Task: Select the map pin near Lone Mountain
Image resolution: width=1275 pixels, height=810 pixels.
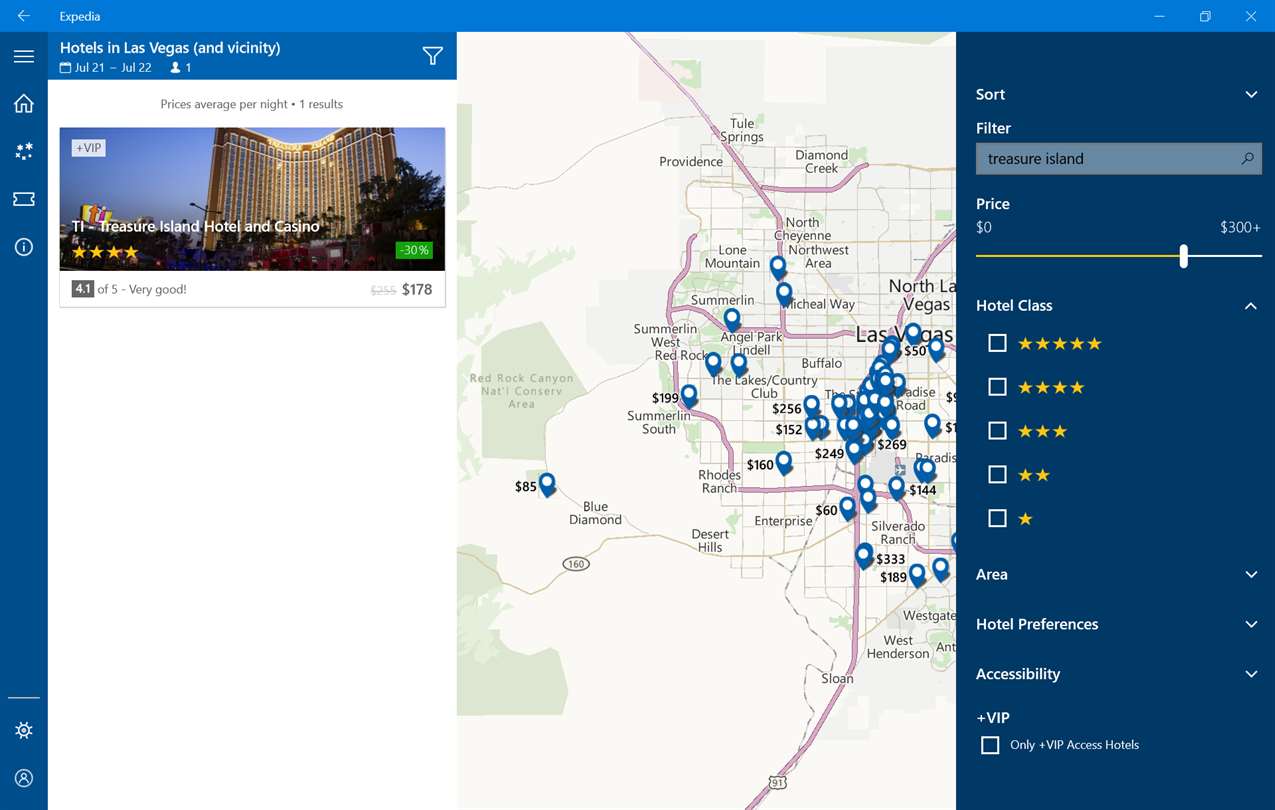Action: pyautogui.click(x=778, y=268)
